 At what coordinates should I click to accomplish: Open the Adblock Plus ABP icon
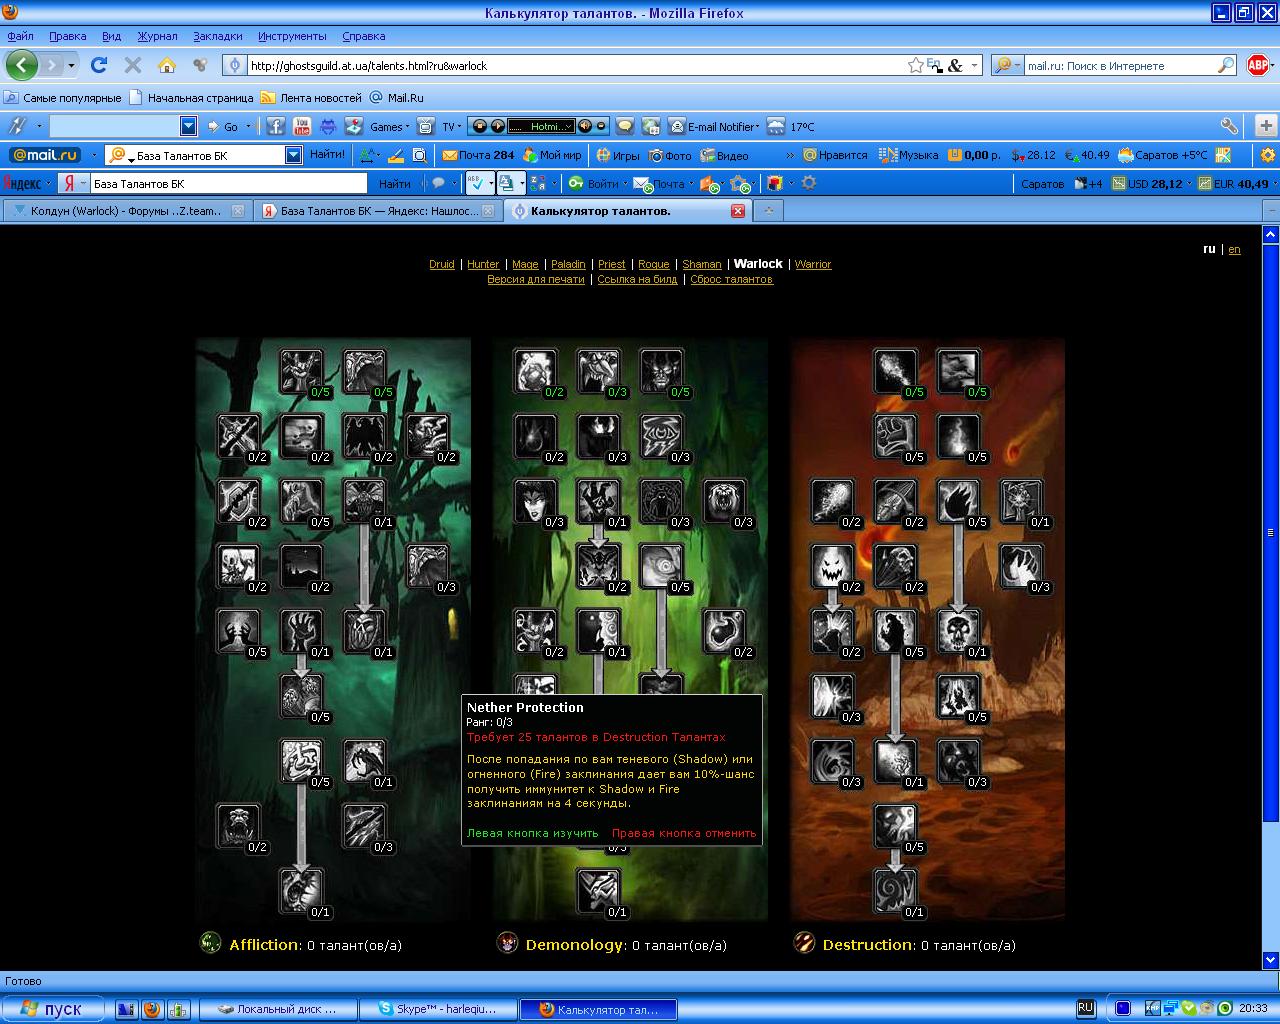[1258, 65]
